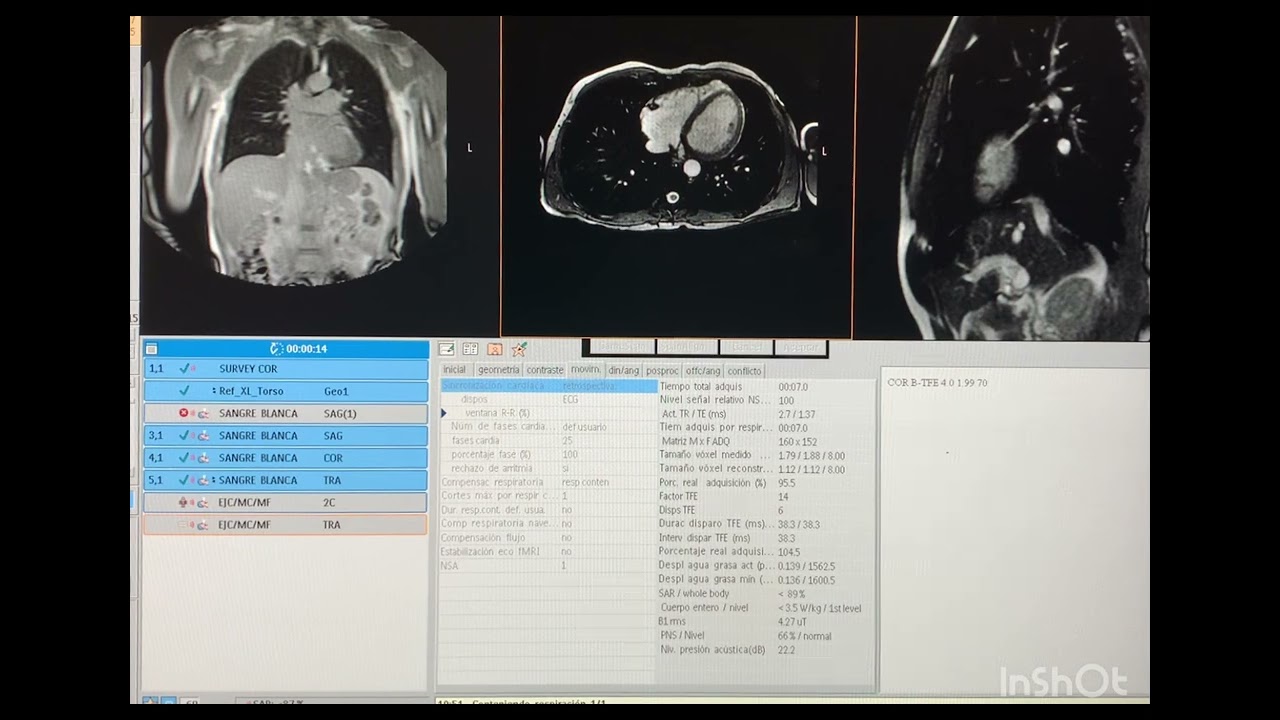Click the cardiac icon on scan 5,1 TRA
This screenshot has height=720, width=1280.
[202, 480]
